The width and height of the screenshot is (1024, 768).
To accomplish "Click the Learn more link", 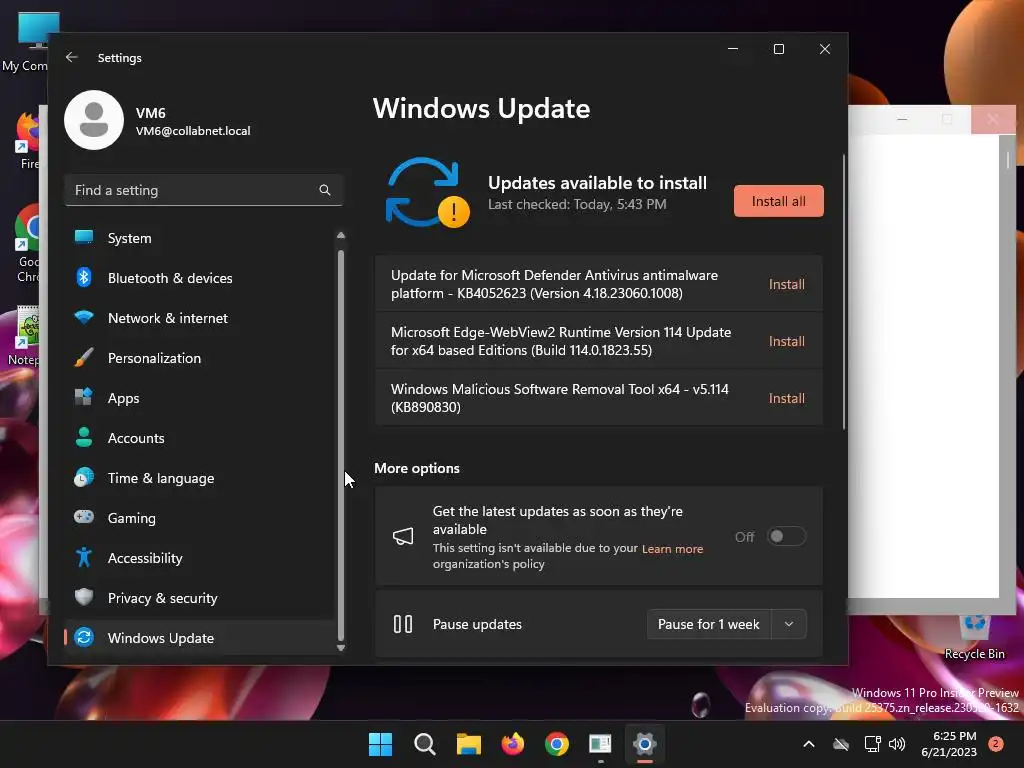I will tap(672, 549).
